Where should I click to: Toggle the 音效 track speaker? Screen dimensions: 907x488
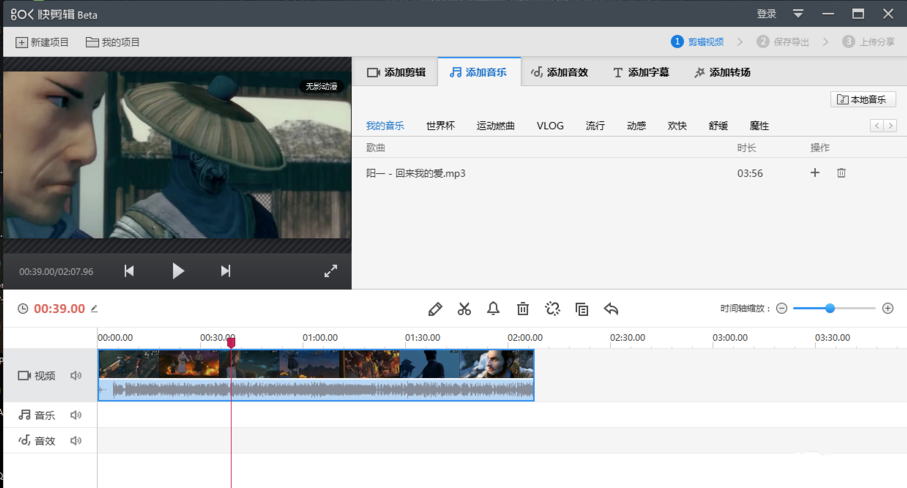click(x=76, y=441)
